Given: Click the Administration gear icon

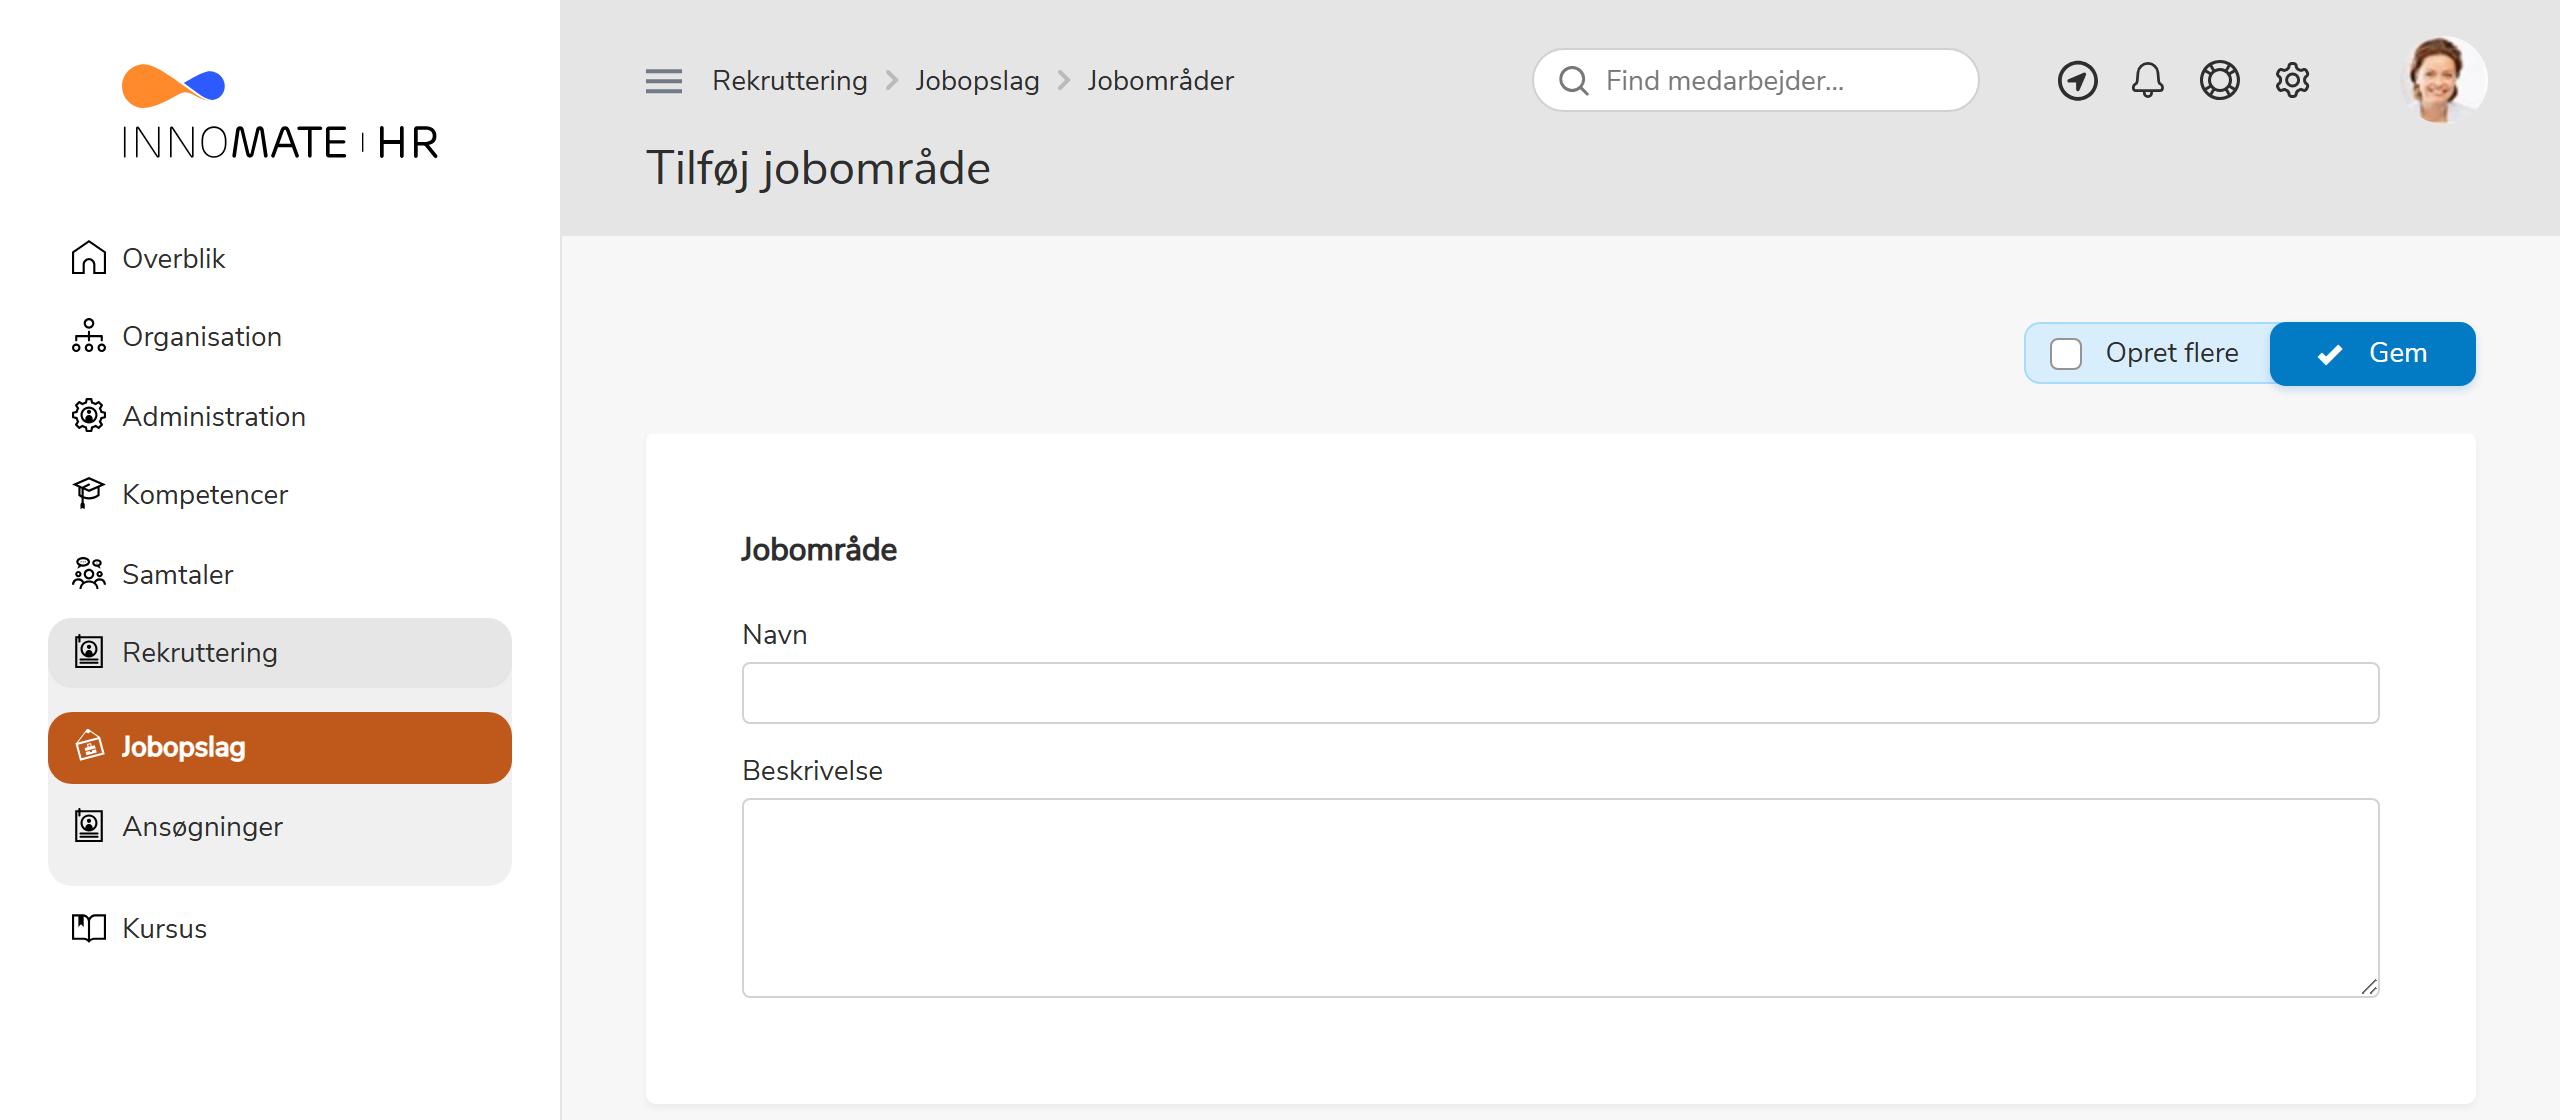Looking at the screenshot, I should [x=89, y=415].
